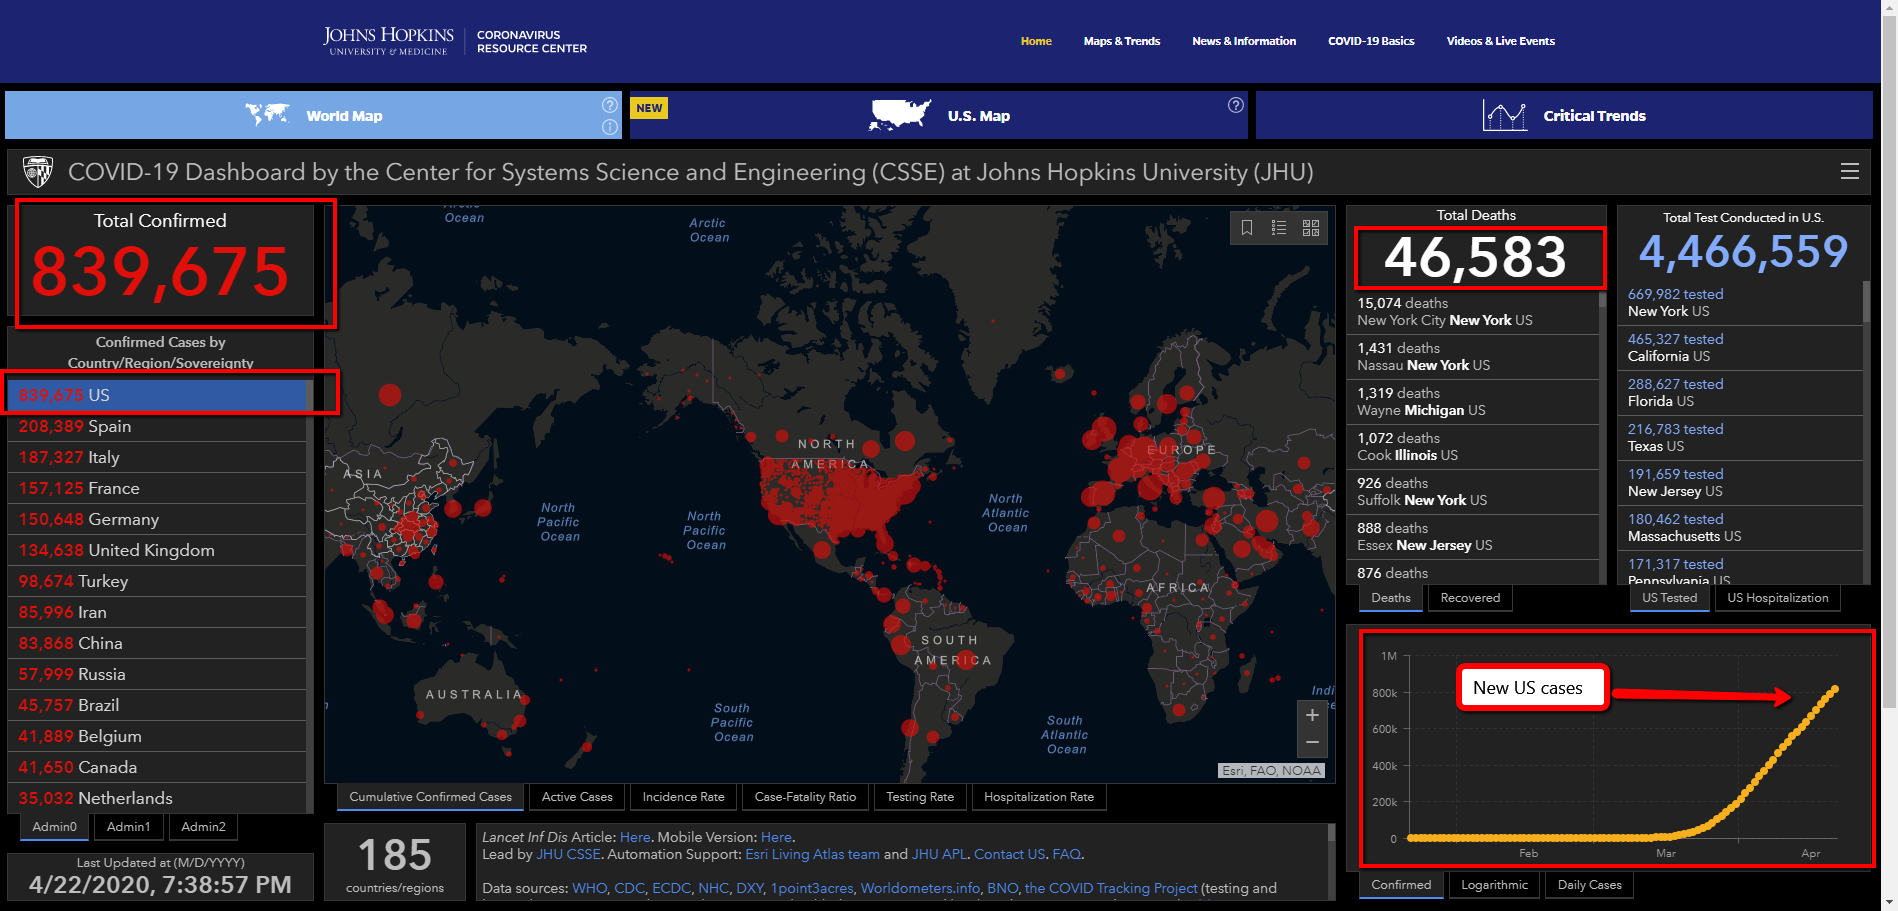Select the 187,327 Italy row
1898x911 pixels.
(x=157, y=458)
